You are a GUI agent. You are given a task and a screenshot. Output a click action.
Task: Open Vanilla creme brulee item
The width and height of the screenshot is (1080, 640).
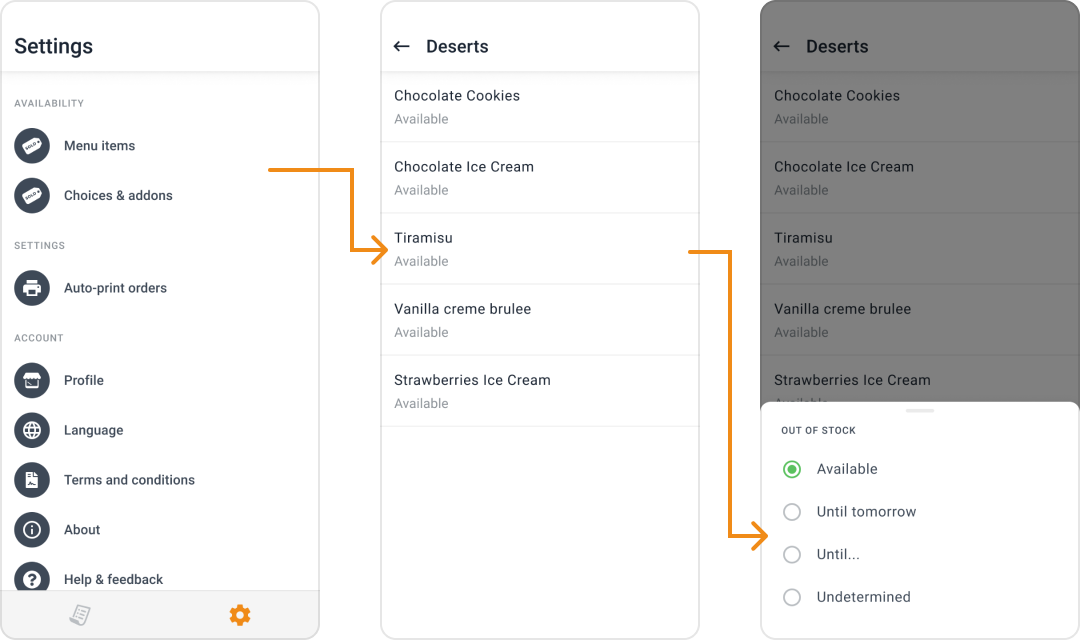click(x=540, y=319)
